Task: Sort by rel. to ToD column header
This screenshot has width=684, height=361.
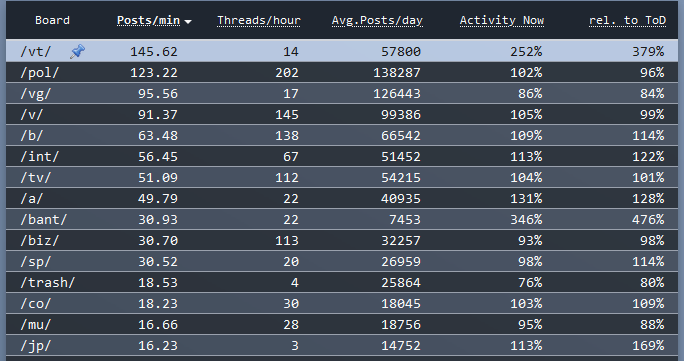Action: coord(627,20)
